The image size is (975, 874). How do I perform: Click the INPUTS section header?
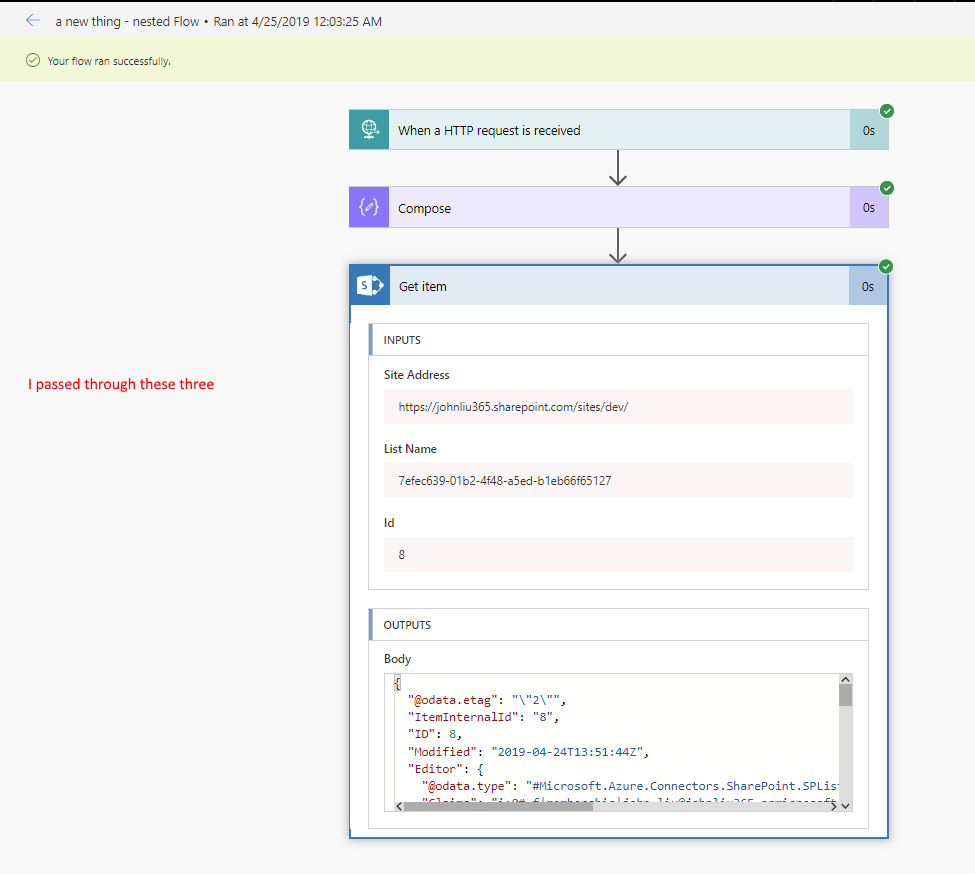pos(618,340)
